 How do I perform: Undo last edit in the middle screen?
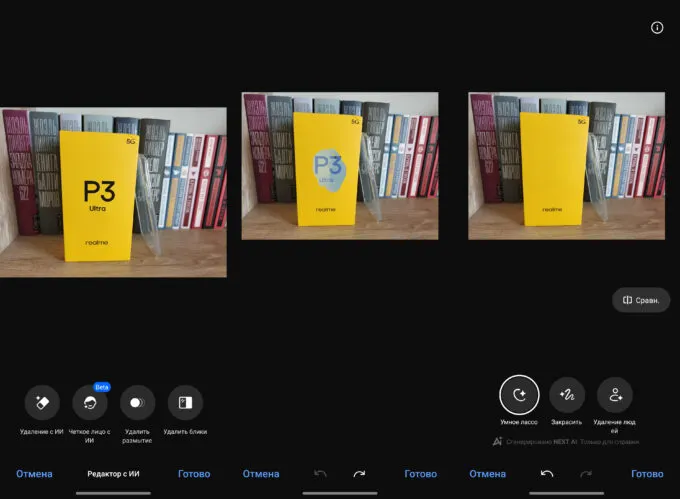point(320,474)
